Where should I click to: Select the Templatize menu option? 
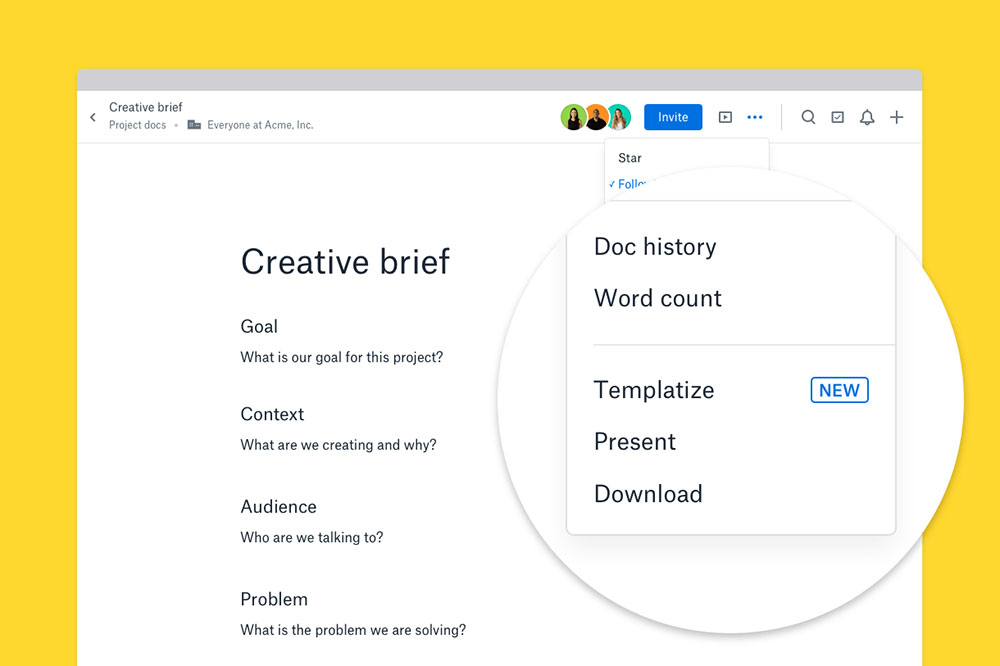tap(654, 390)
